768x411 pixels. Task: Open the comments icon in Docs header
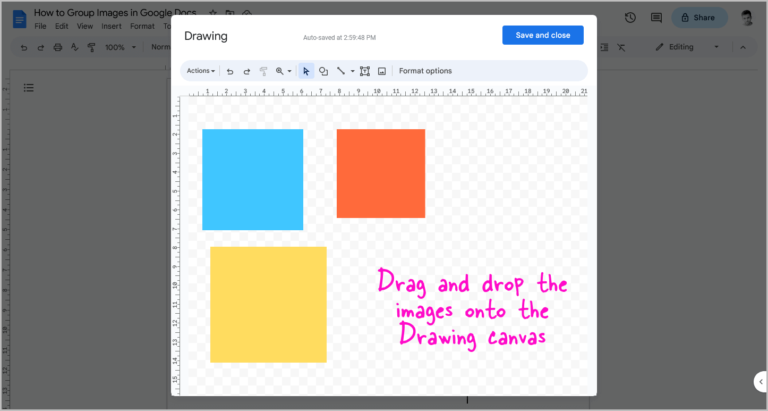point(656,18)
